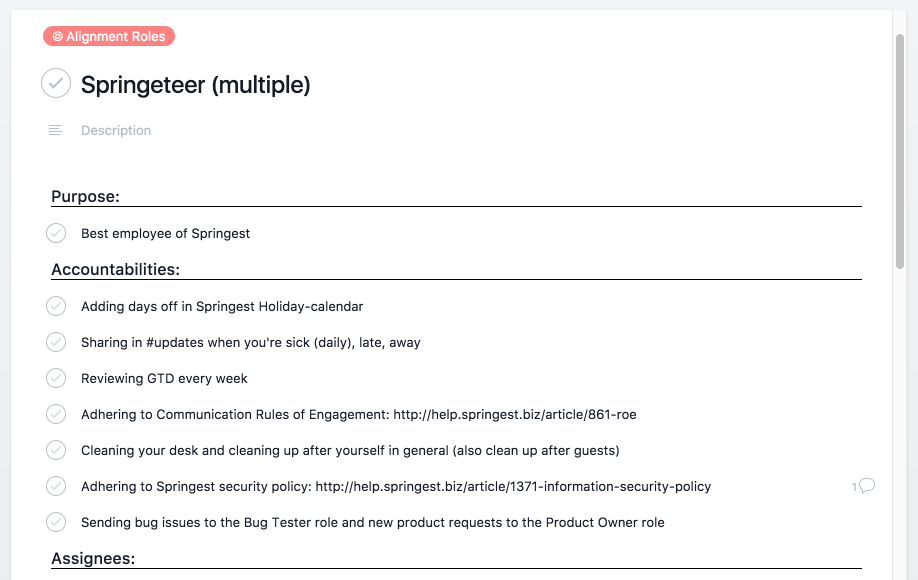Viewport: 918px width, 580px height.
Task: Check the 'Sending bug issues' subtask circle
Action: click(x=56, y=522)
